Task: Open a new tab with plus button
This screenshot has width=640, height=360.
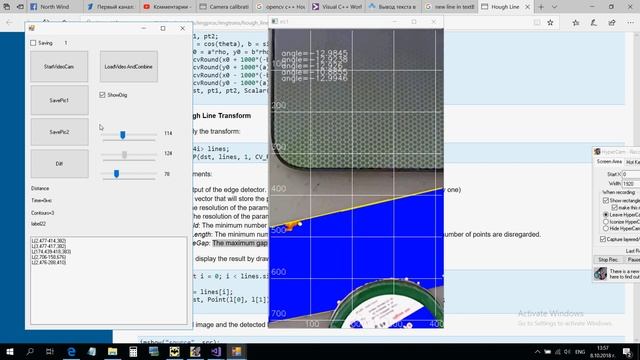Action: 541,7
